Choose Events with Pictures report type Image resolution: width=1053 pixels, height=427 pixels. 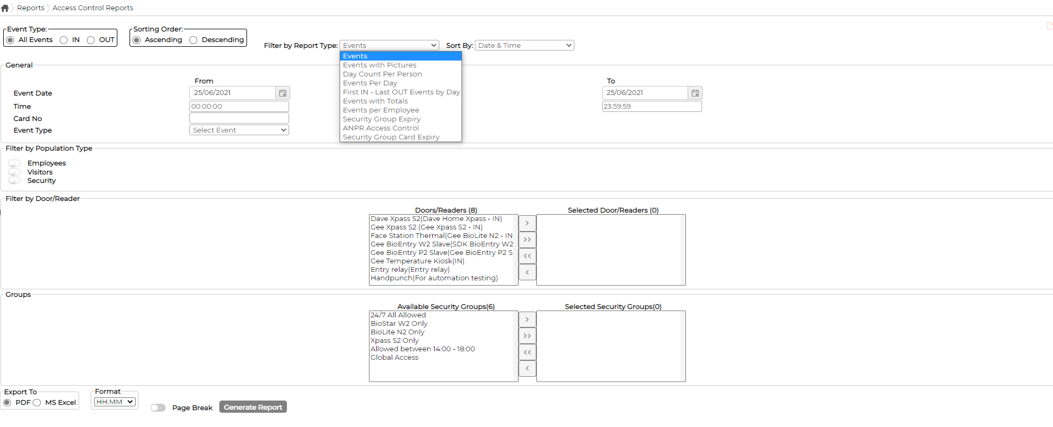(401, 65)
